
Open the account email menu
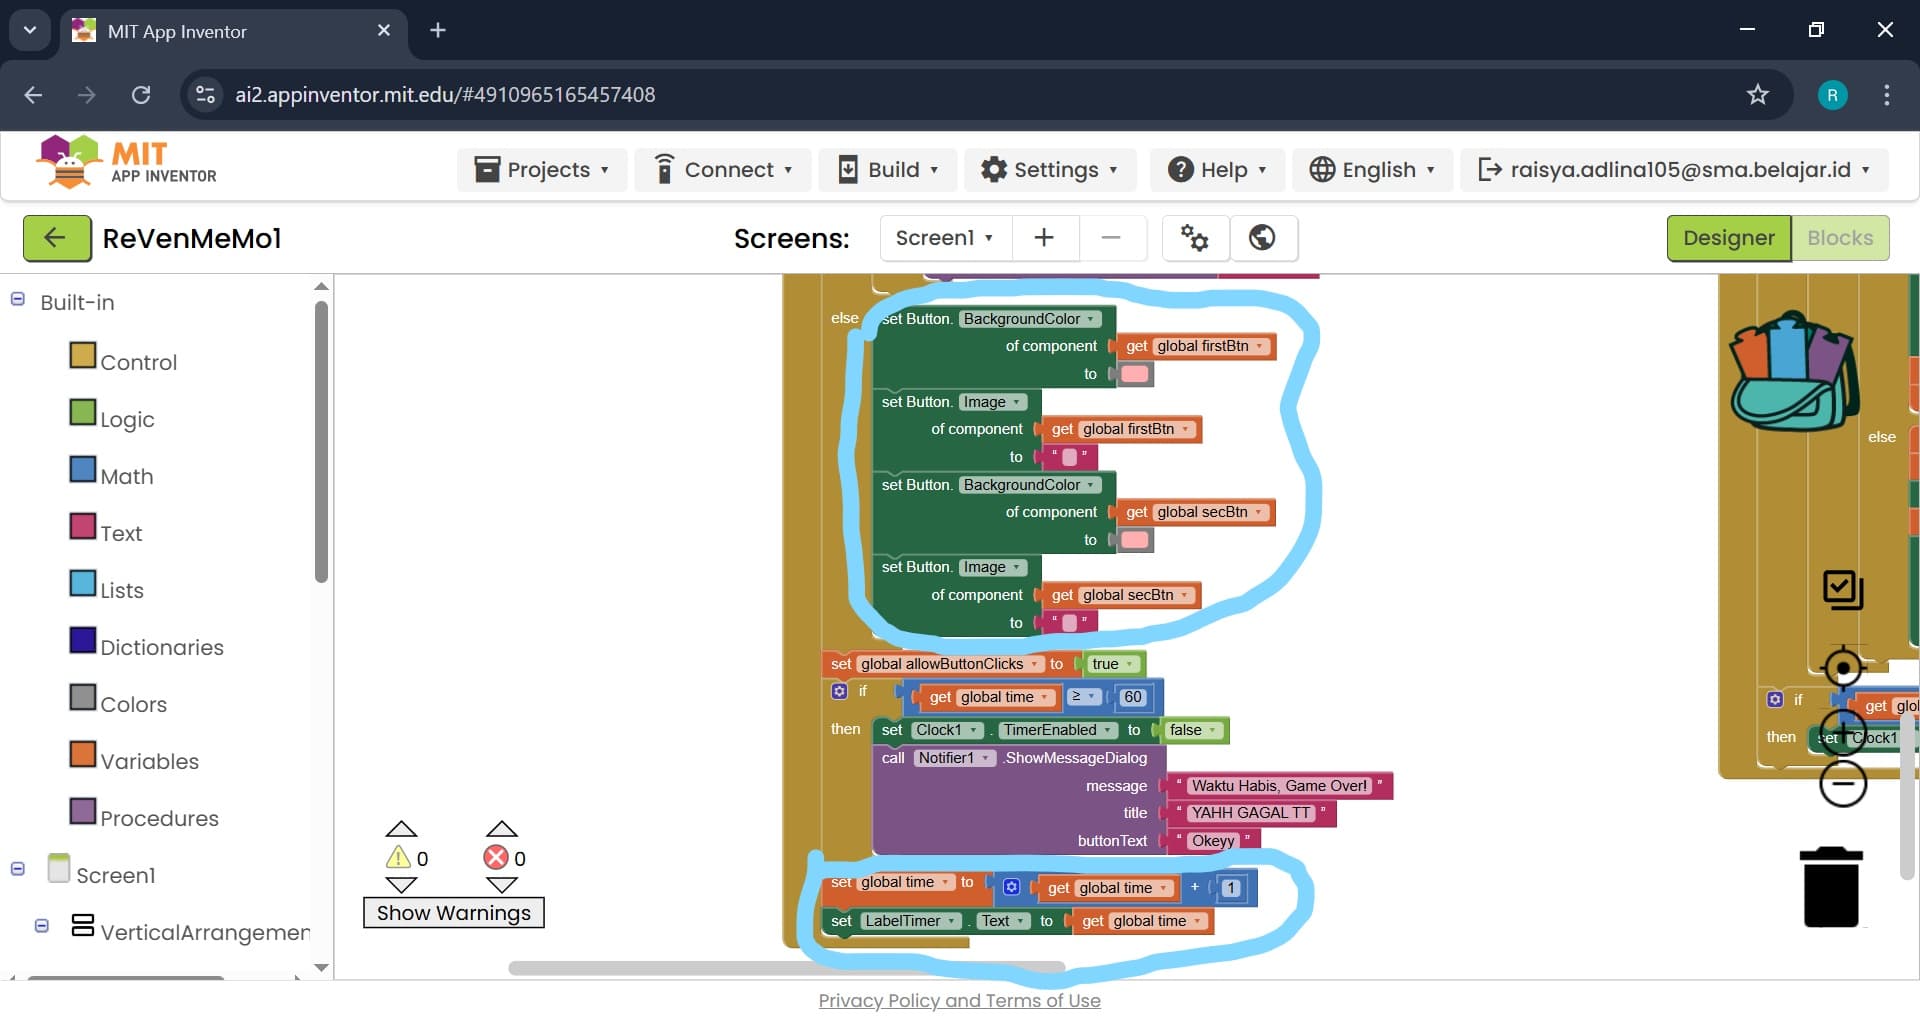point(1674,170)
